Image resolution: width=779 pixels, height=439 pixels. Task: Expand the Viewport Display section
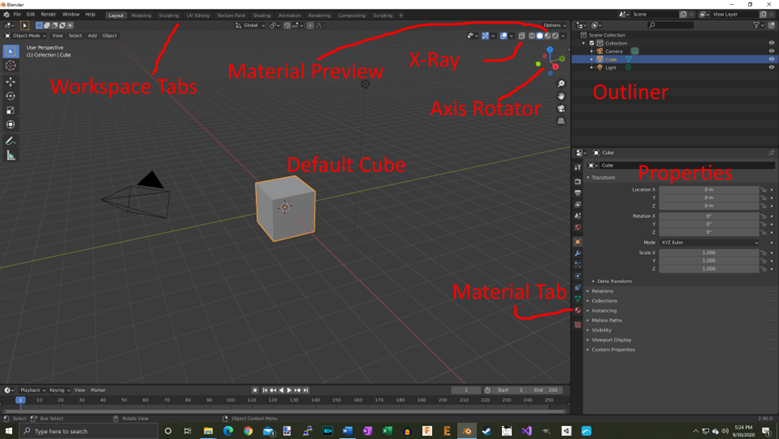[612, 340]
